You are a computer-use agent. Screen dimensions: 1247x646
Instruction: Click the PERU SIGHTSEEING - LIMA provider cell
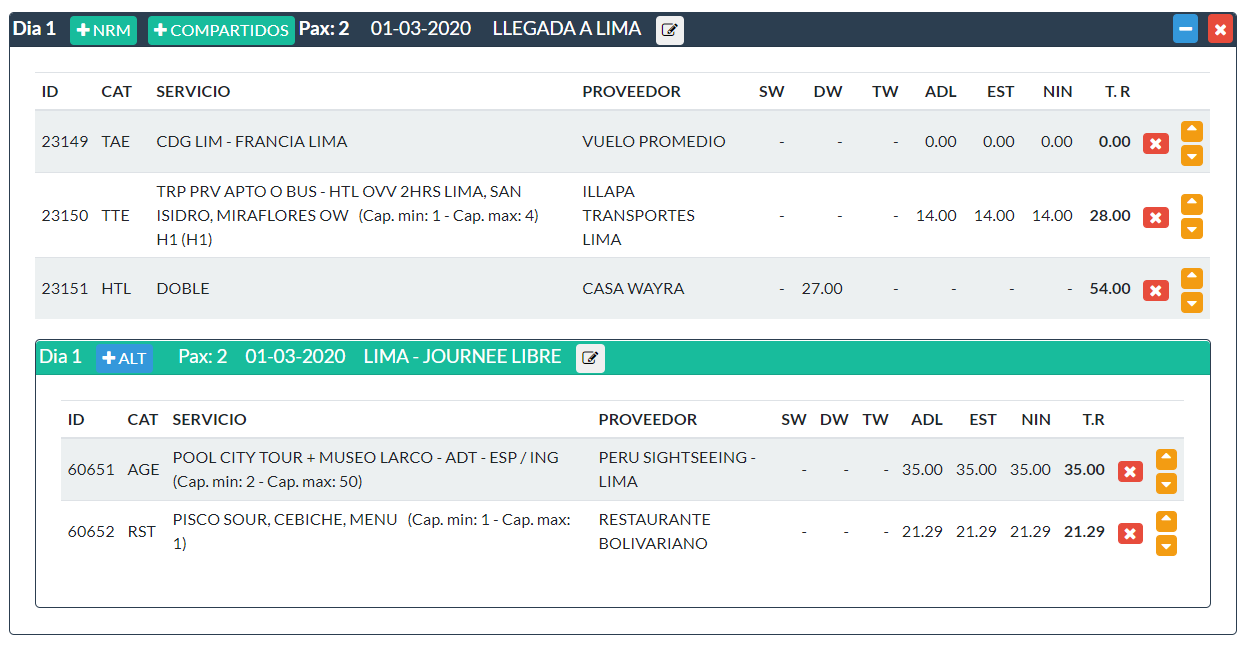tap(677, 469)
